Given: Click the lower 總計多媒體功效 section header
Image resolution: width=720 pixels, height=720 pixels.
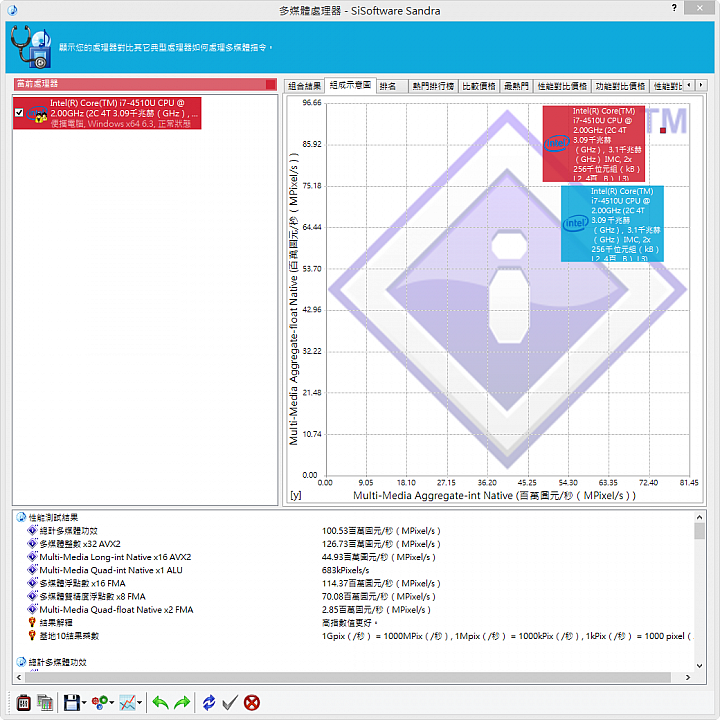Looking at the screenshot, I should pyautogui.click(x=51, y=662).
